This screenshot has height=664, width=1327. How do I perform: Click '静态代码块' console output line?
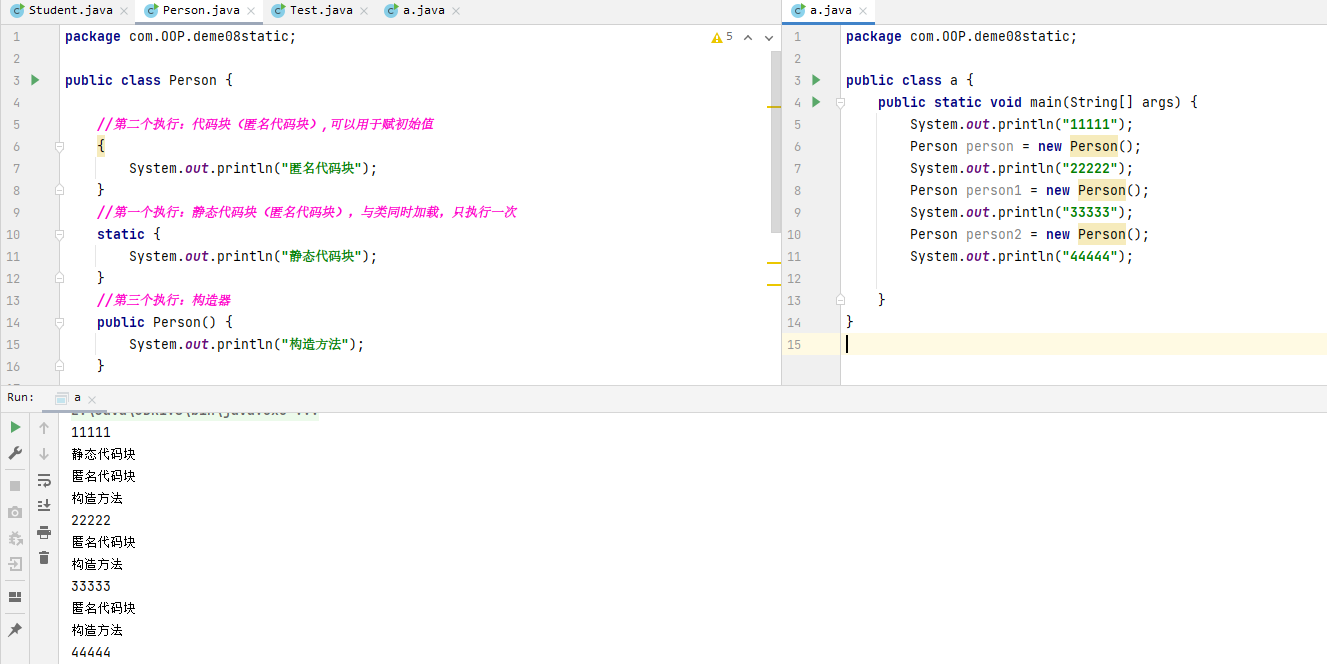click(x=104, y=454)
